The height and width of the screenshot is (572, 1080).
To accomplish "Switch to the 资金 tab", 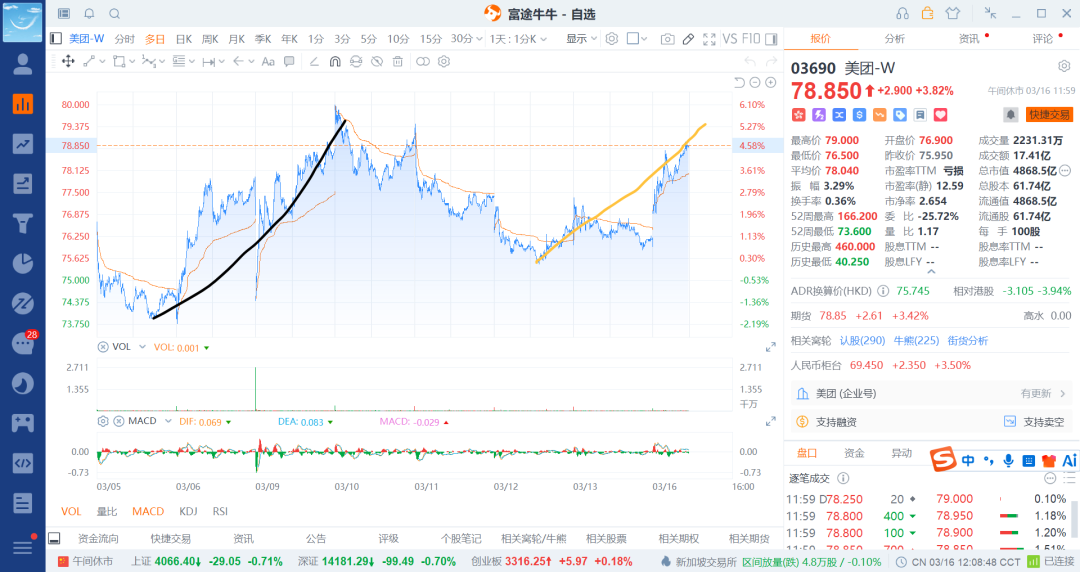I will 854,453.
